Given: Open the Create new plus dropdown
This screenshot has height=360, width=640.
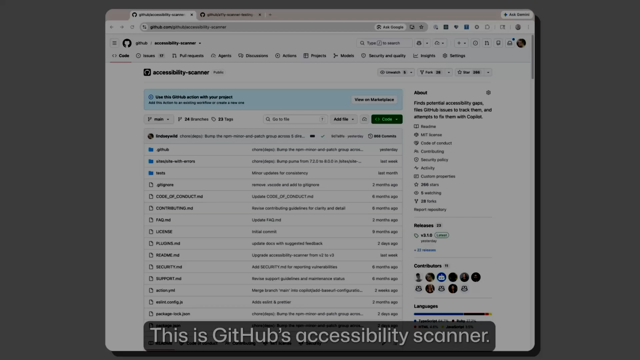Looking at the screenshot, I should pyautogui.click(x=461, y=43).
